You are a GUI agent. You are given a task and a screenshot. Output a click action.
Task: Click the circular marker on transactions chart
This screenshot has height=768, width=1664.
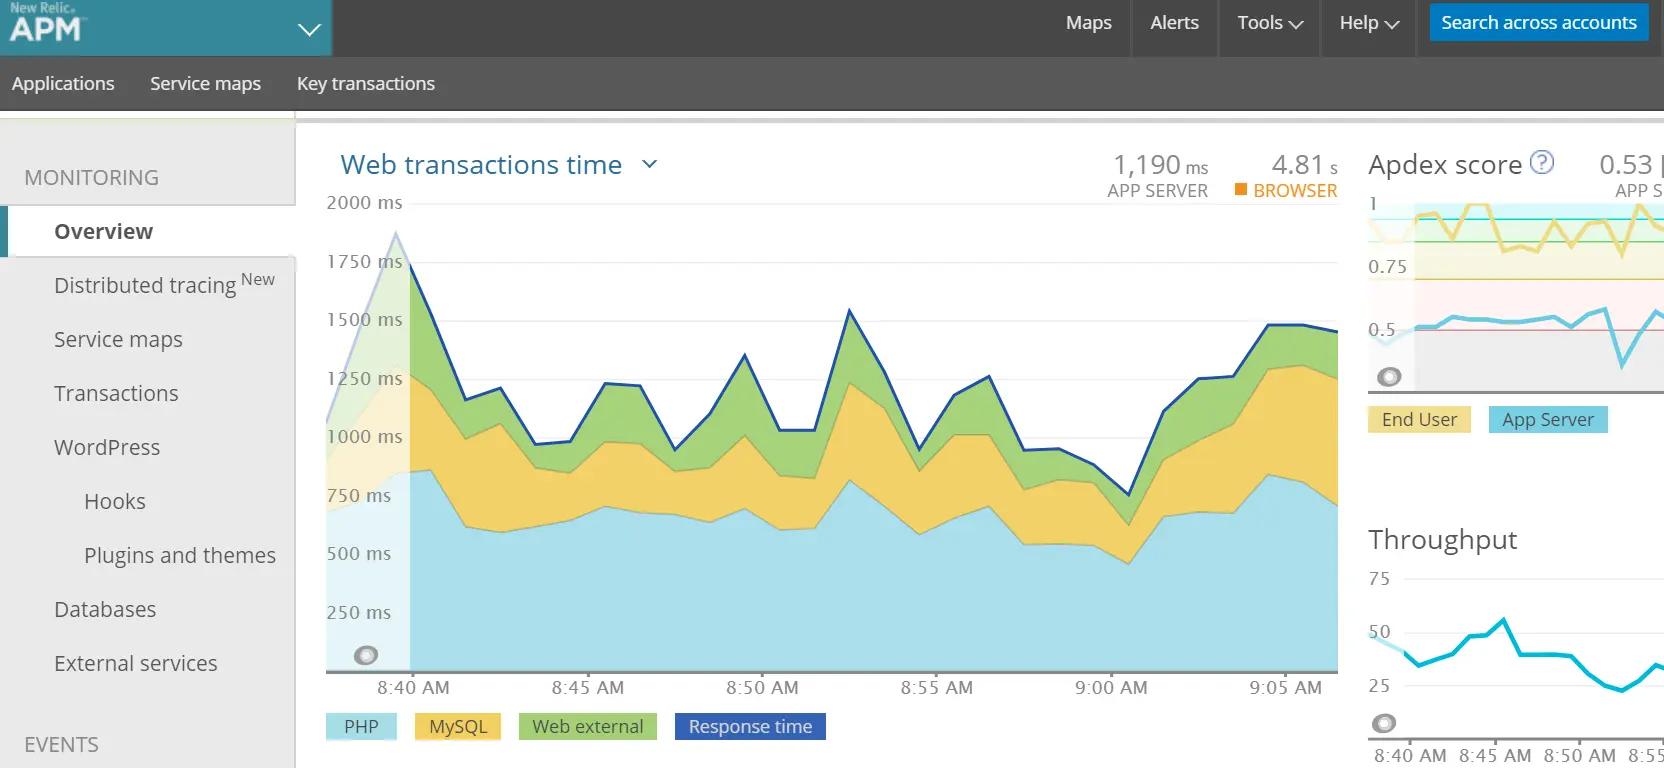[x=366, y=656]
